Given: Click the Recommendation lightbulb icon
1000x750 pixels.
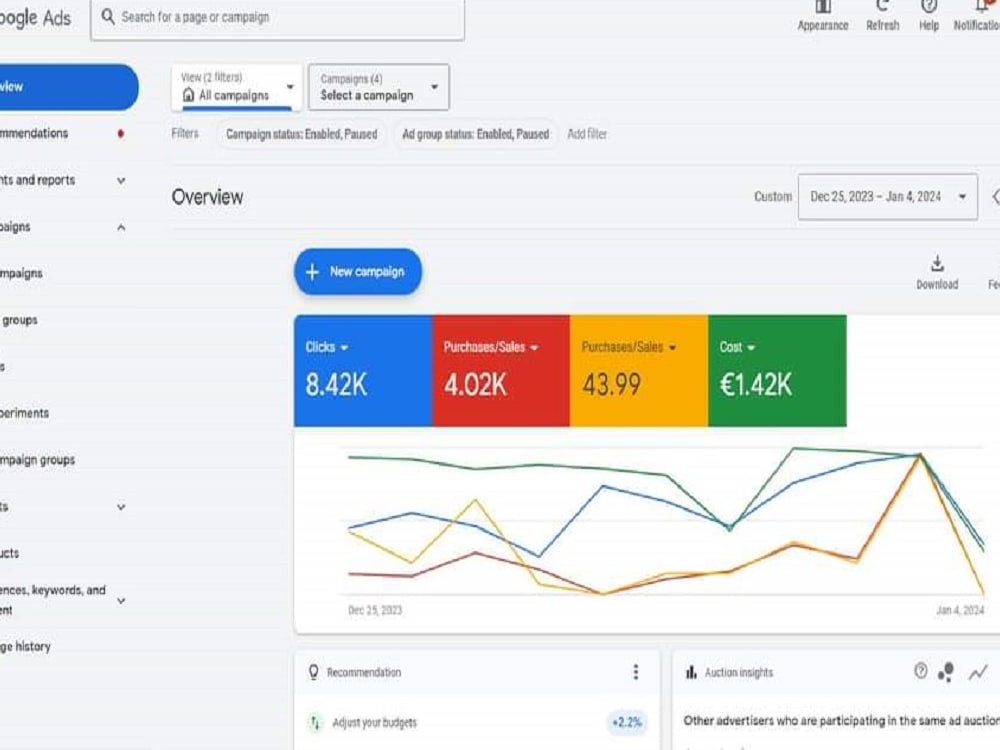Looking at the screenshot, I should 313,672.
